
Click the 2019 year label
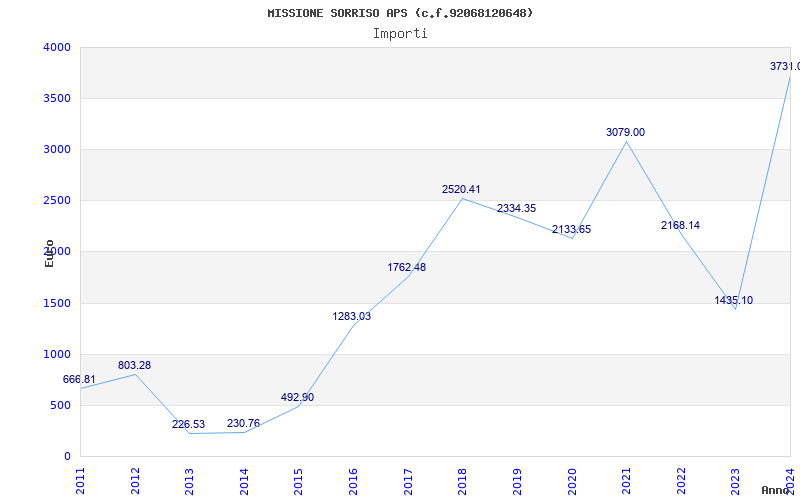(517, 481)
